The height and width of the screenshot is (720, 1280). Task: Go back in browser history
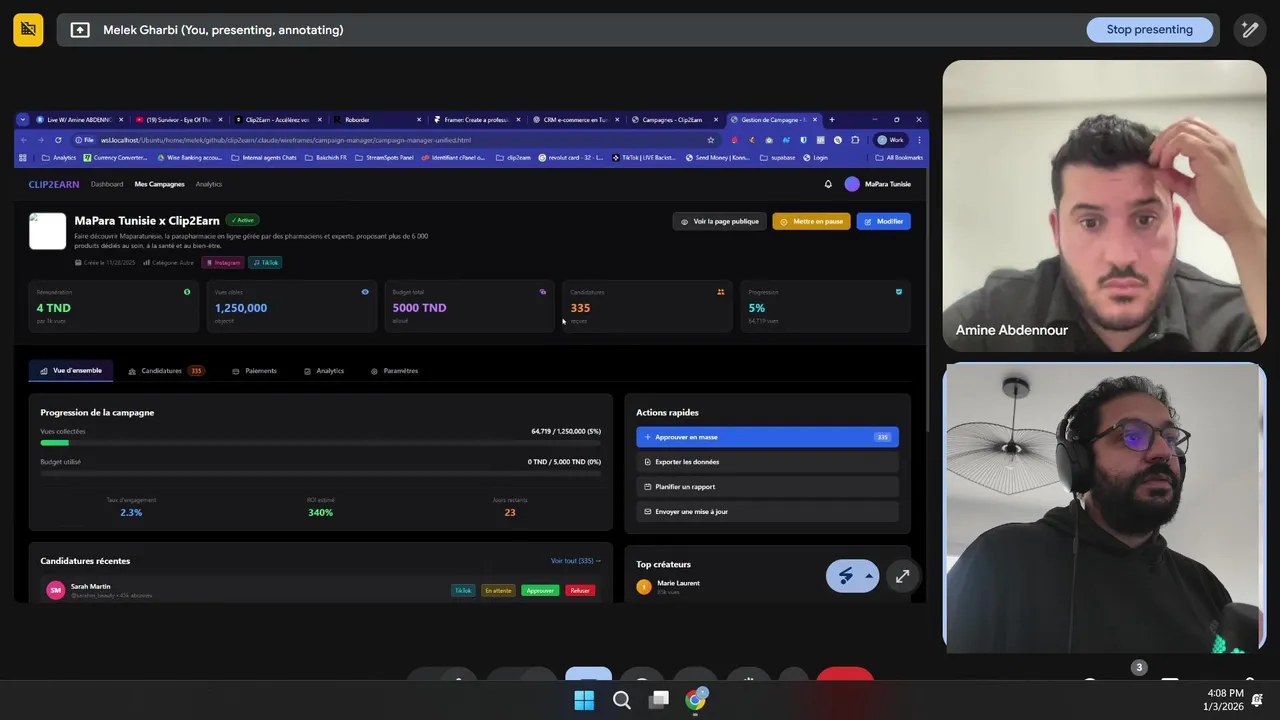click(24, 140)
